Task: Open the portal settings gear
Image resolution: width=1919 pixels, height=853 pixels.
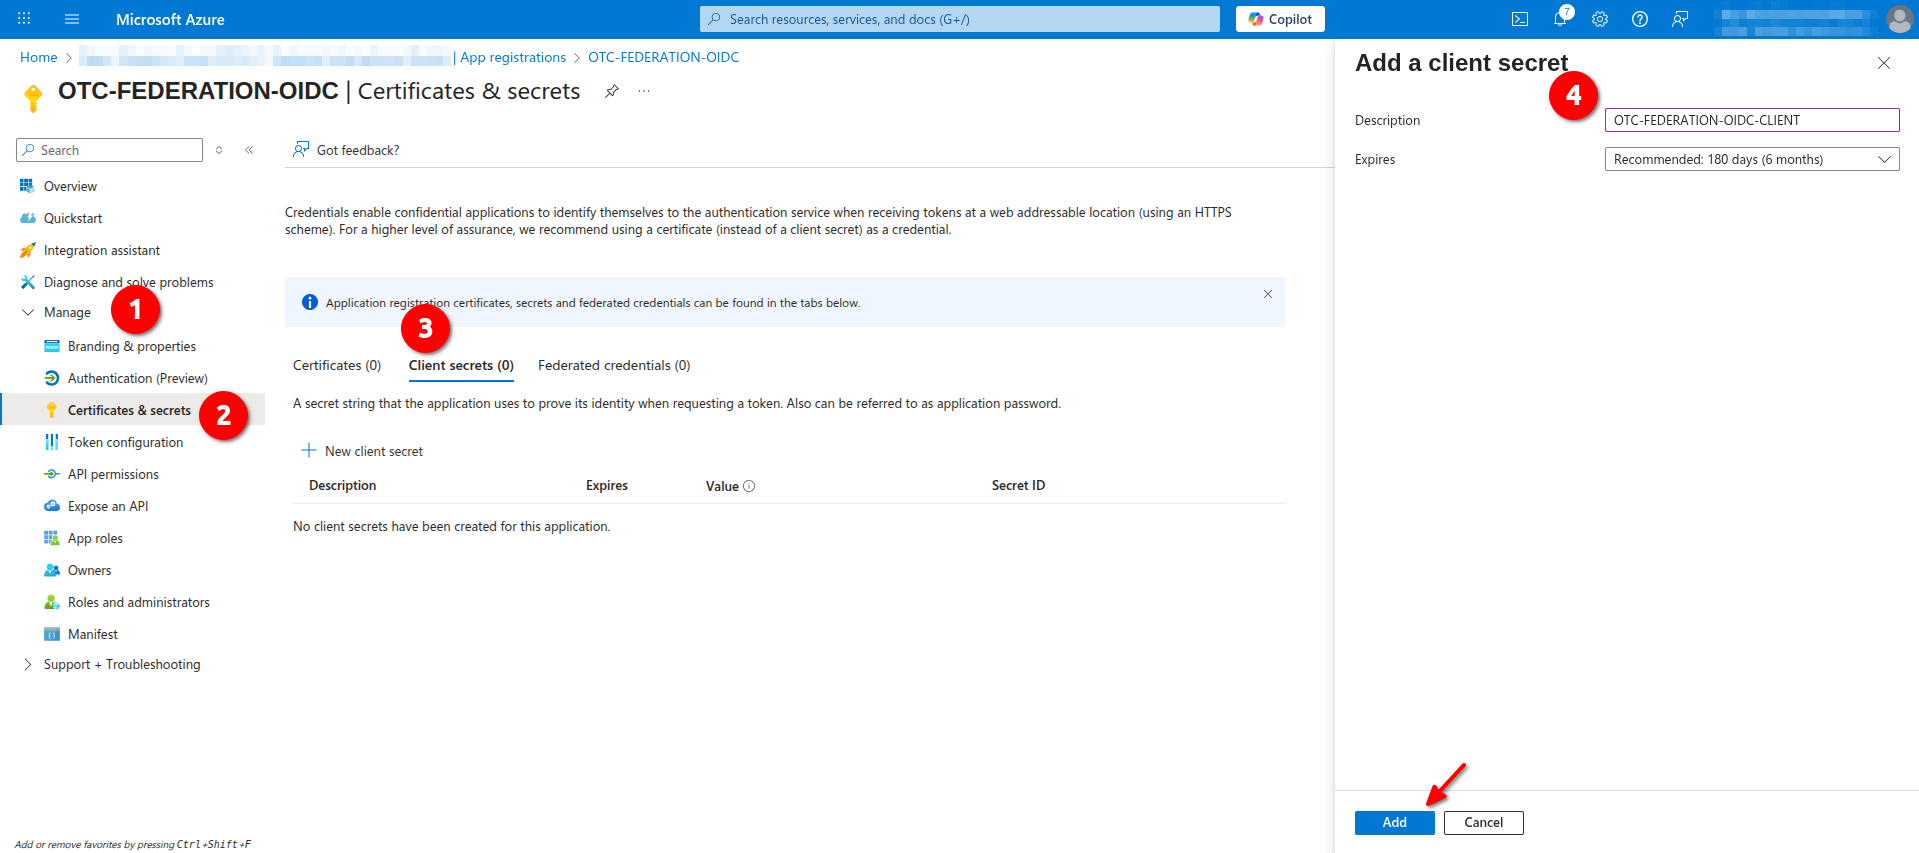Action: pyautogui.click(x=1600, y=19)
